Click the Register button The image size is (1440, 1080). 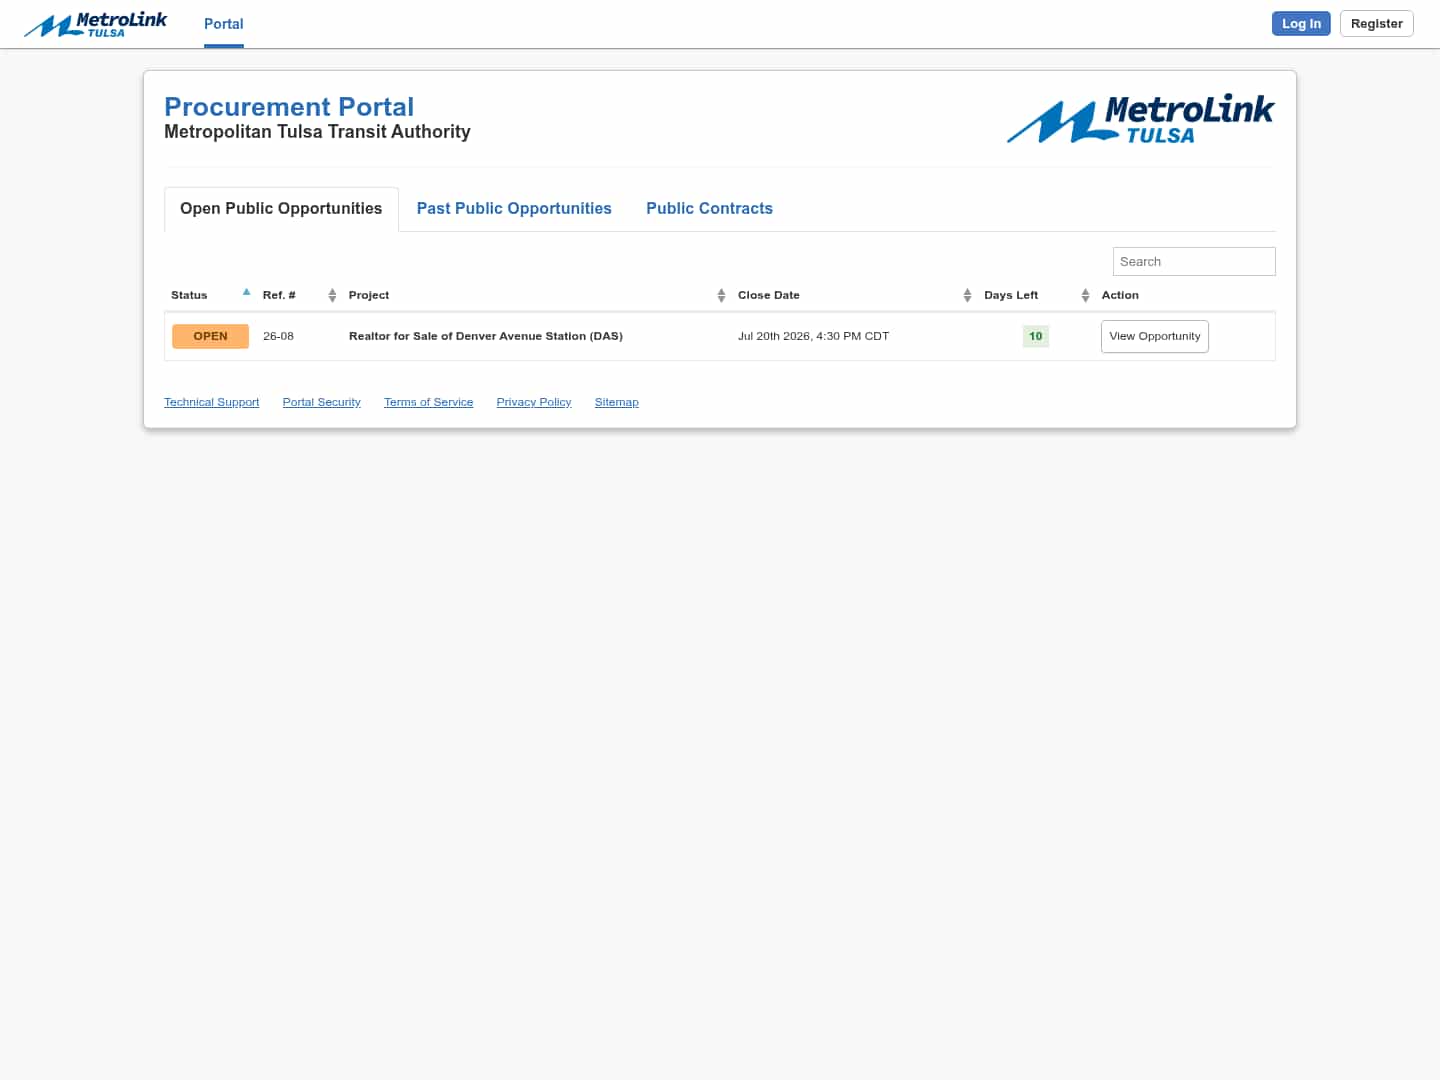(1376, 24)
